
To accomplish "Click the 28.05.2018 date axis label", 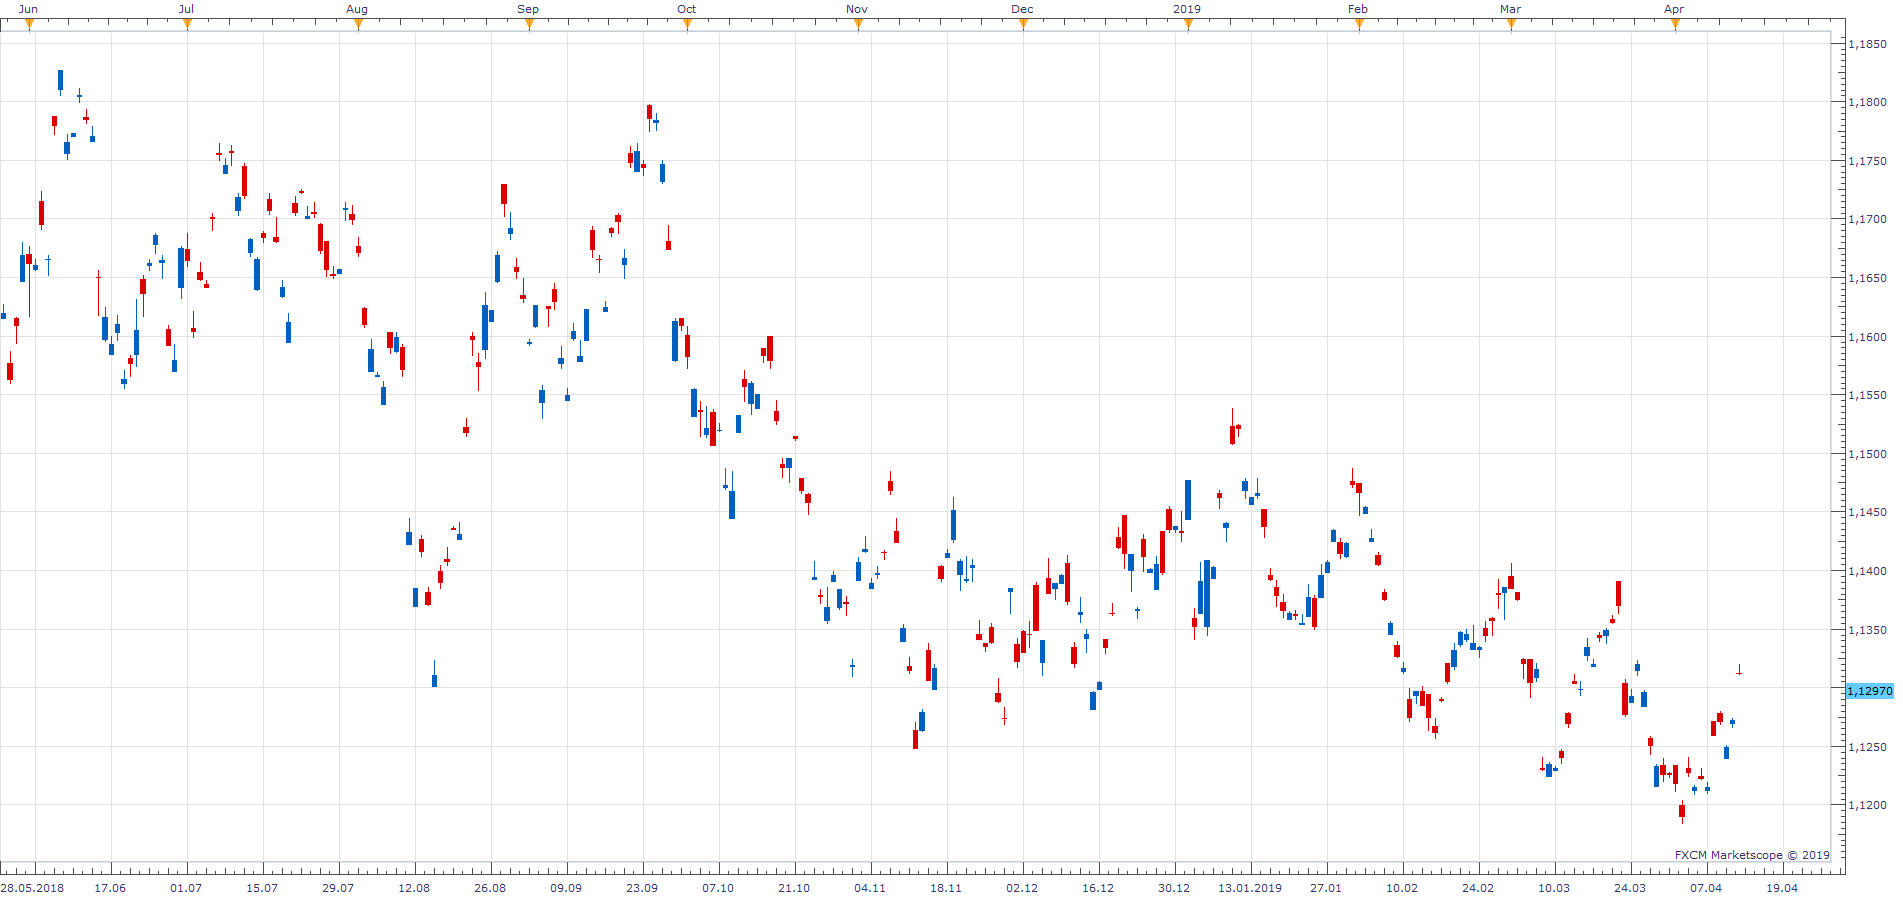I will pos(32,888).
